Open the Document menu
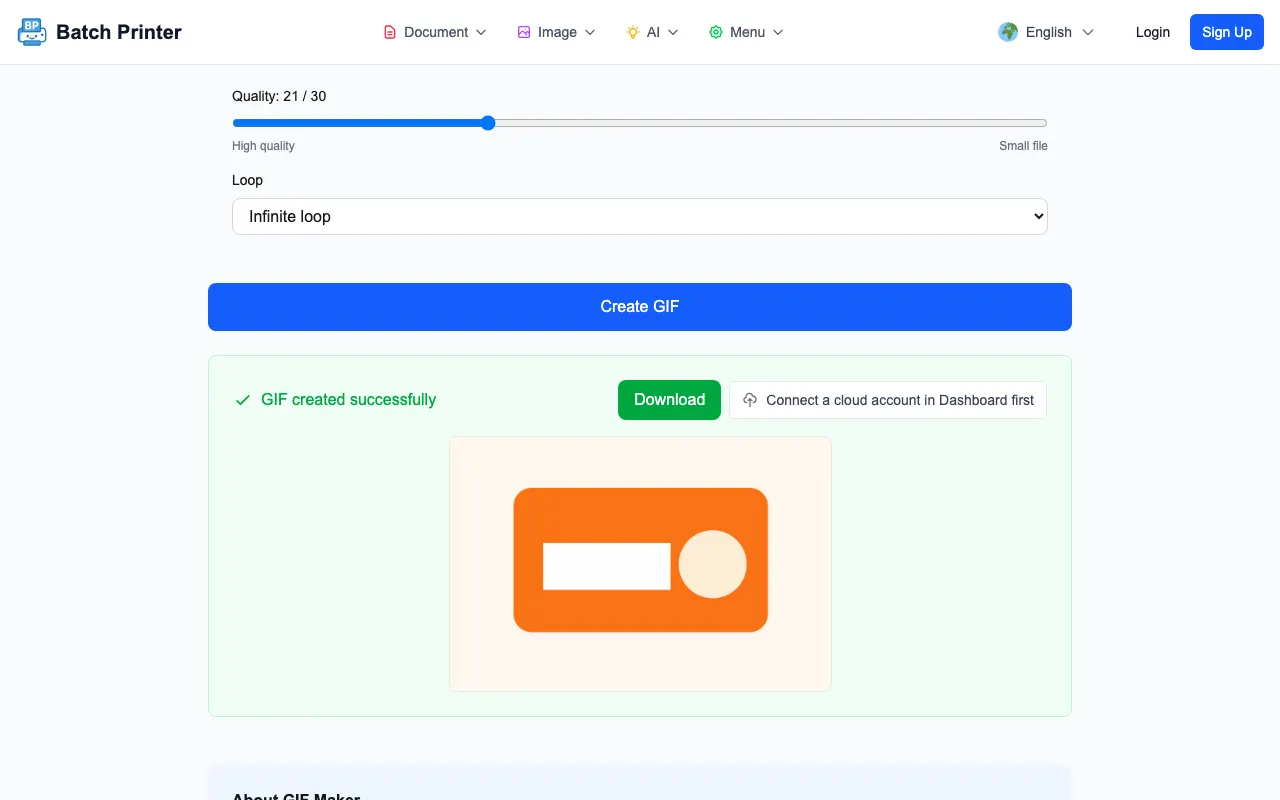Image resolution: width=1280 pixels, height=800 pixels. pyautogui.click(x=435, y=32)
